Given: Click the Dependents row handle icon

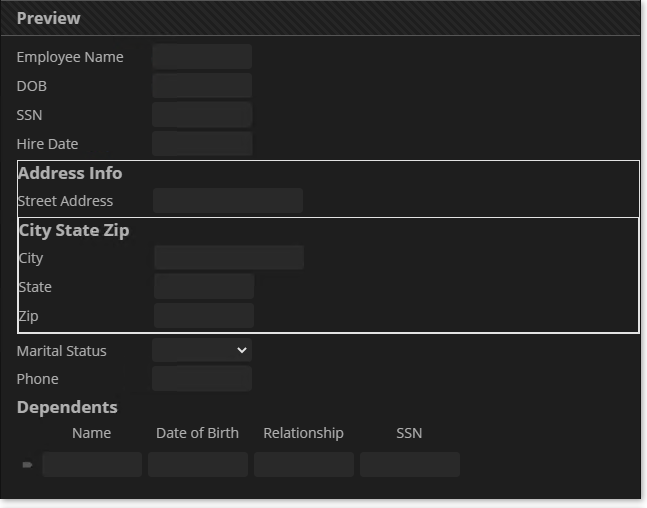Looking at the screenshot, I should point(27,465).
